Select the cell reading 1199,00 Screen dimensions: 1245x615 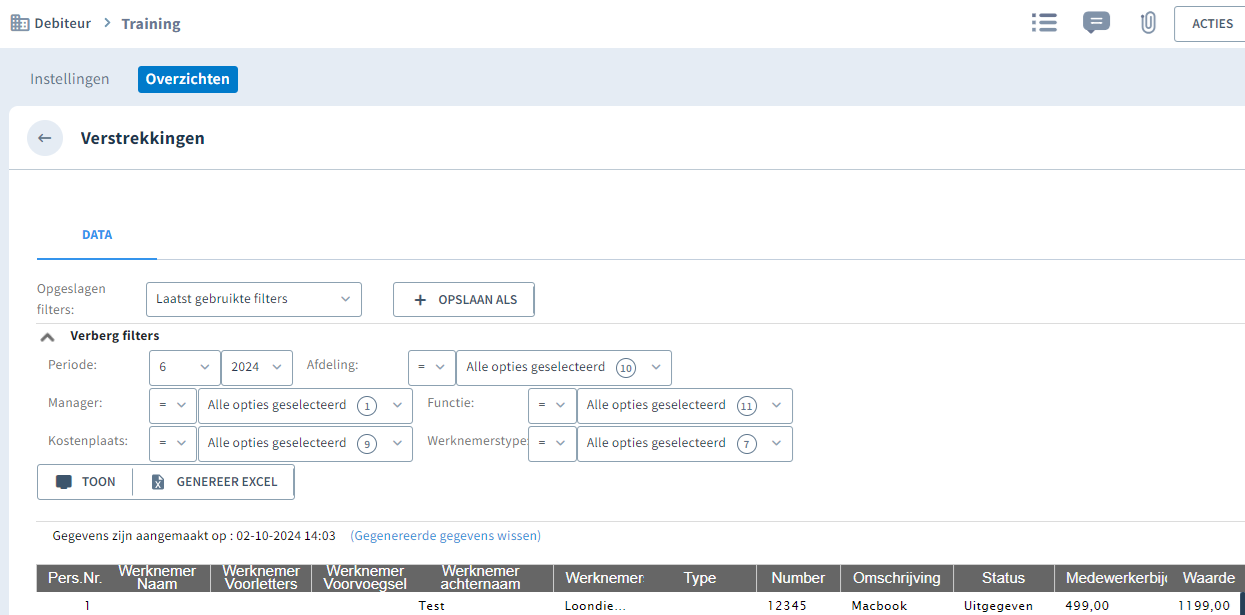point(1205,606)
